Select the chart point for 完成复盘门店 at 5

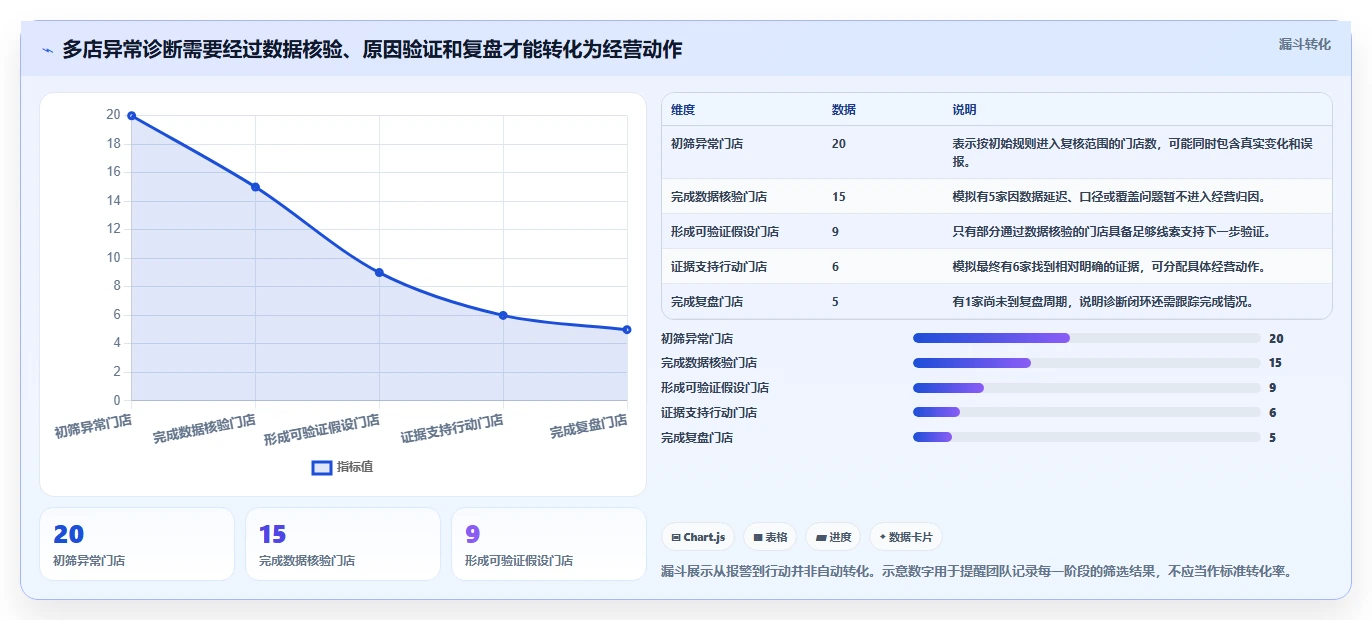(x=627, y=329)
